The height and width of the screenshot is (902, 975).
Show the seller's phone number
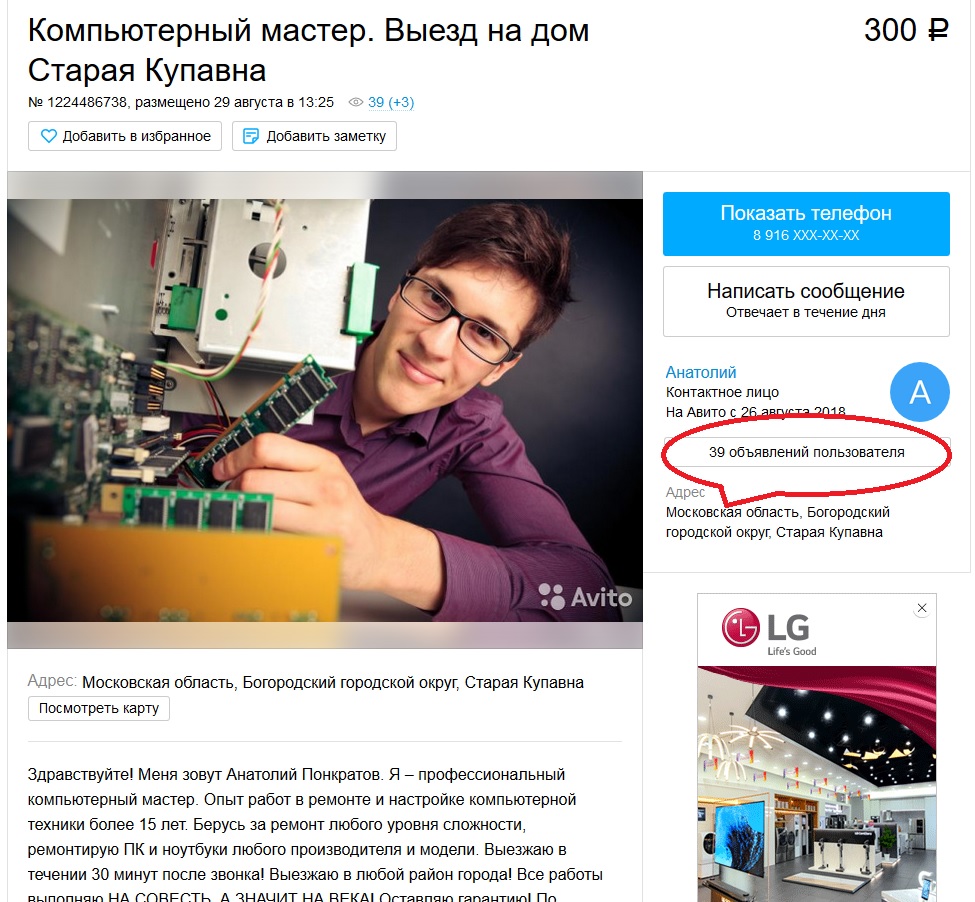coord(806,224)
